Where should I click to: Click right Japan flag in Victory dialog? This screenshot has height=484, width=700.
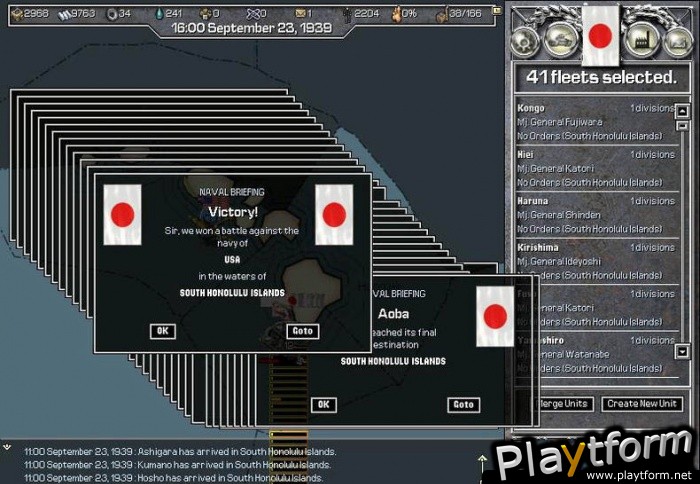[x=334, y=215]
